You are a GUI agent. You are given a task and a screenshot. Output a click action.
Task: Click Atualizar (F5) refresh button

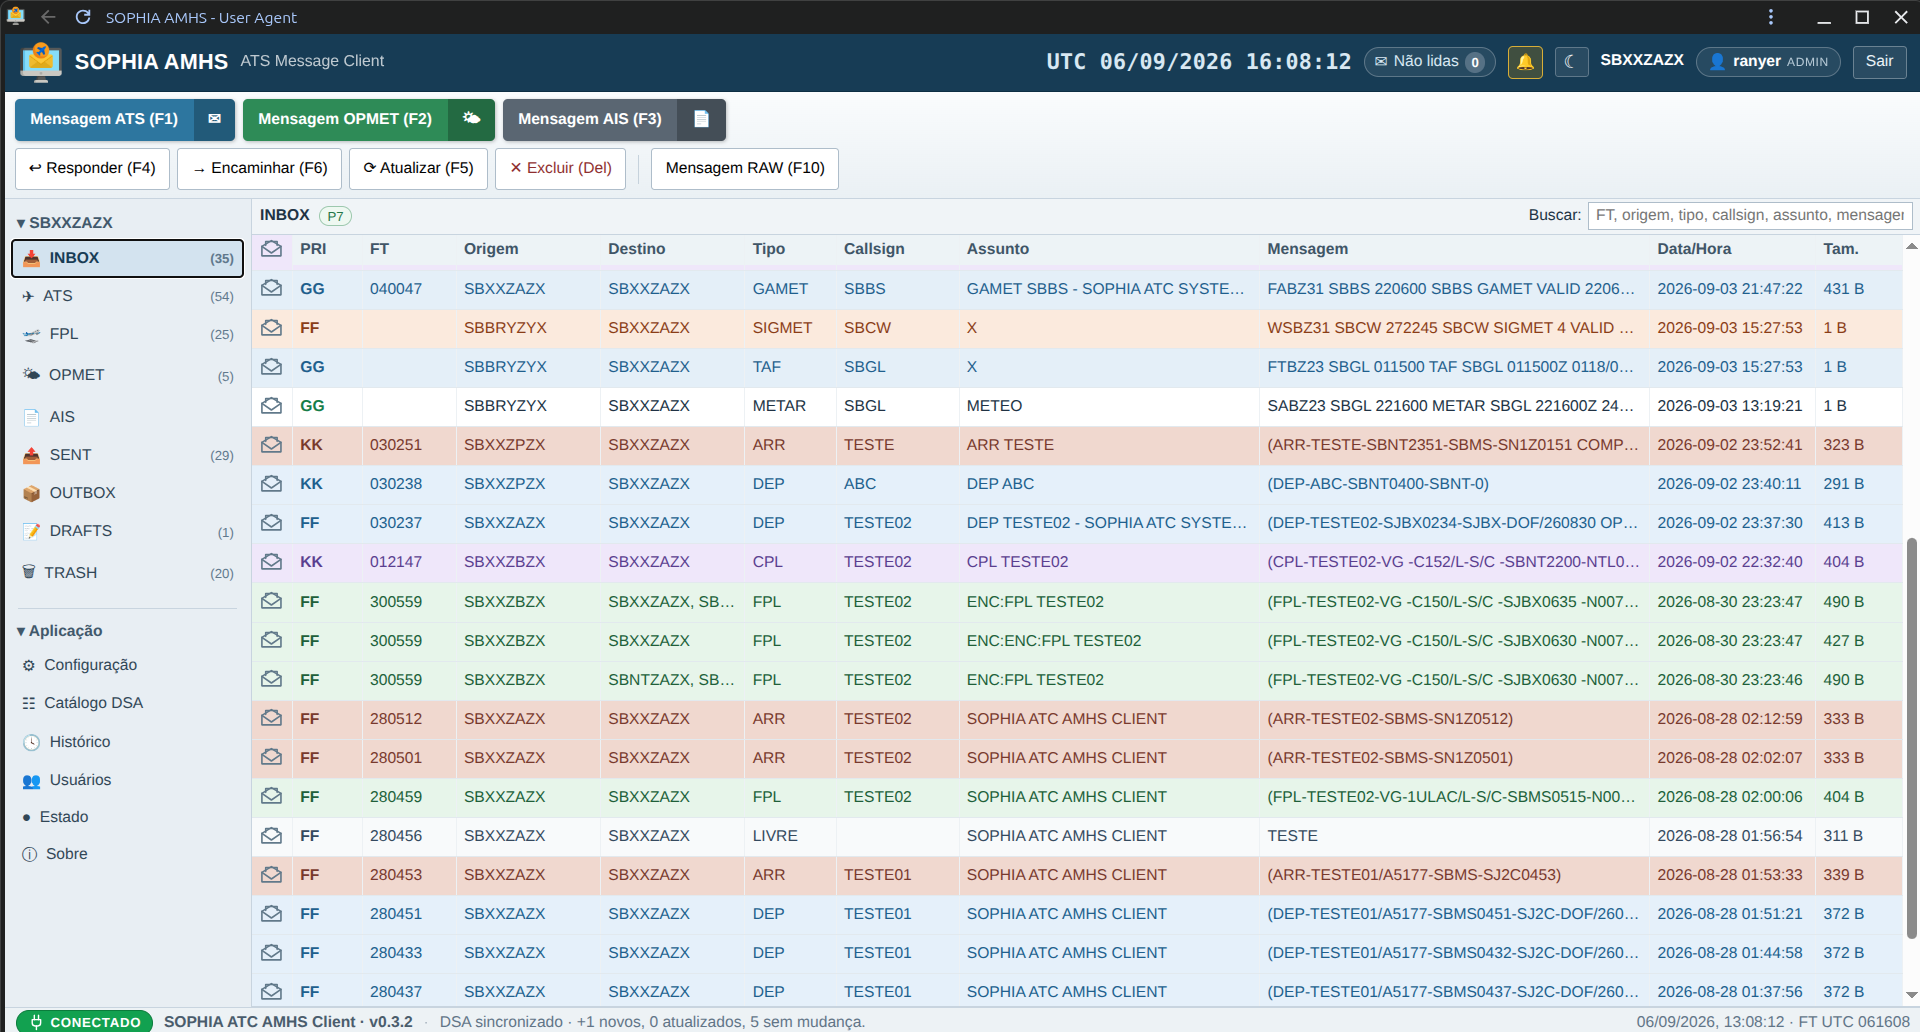[418, 168]
